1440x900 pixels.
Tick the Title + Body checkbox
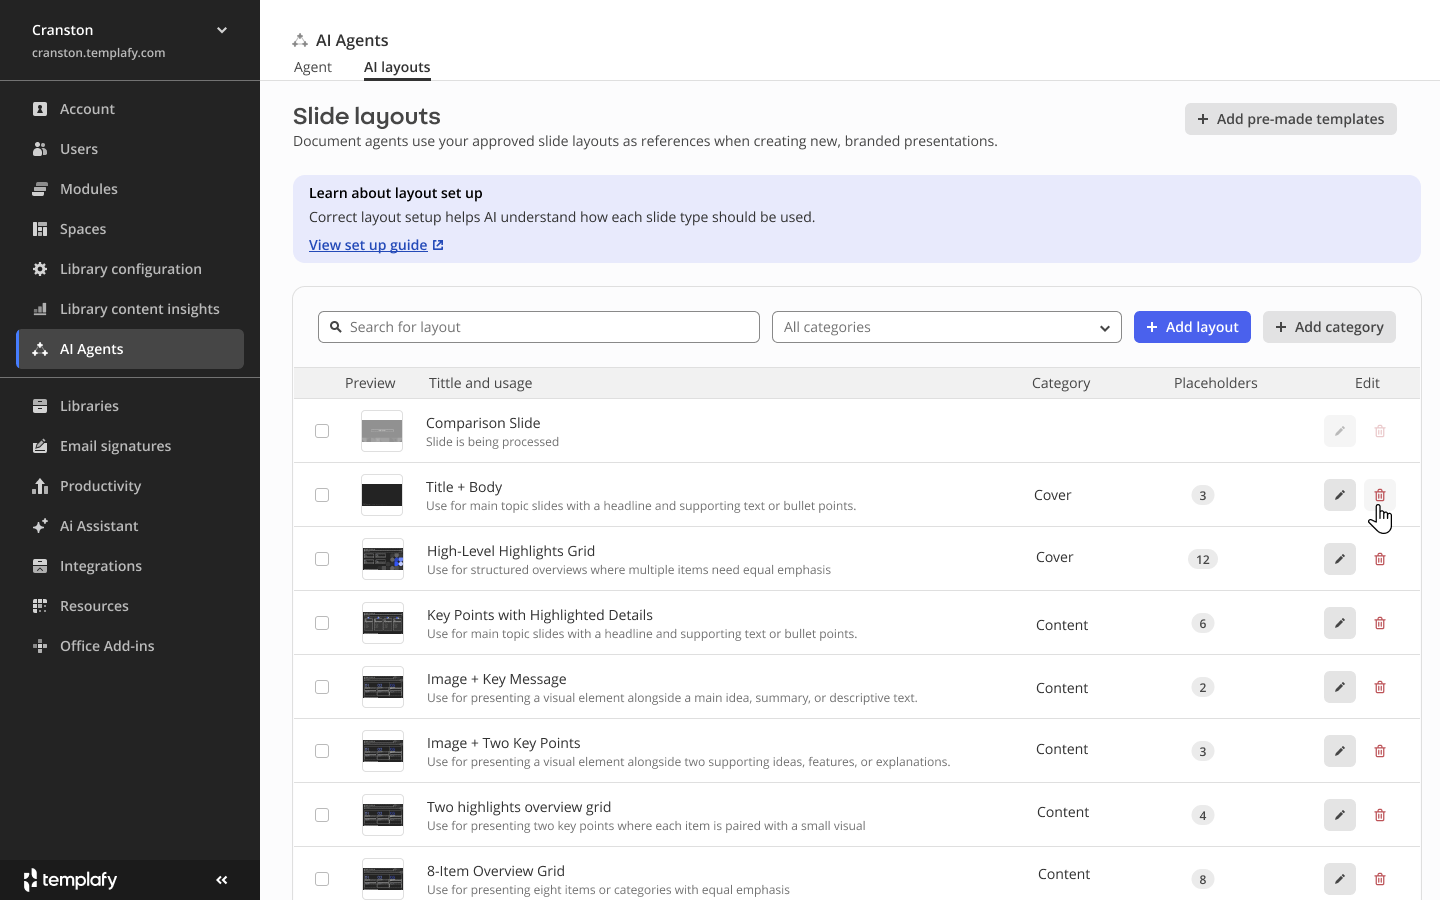[322, 495]
